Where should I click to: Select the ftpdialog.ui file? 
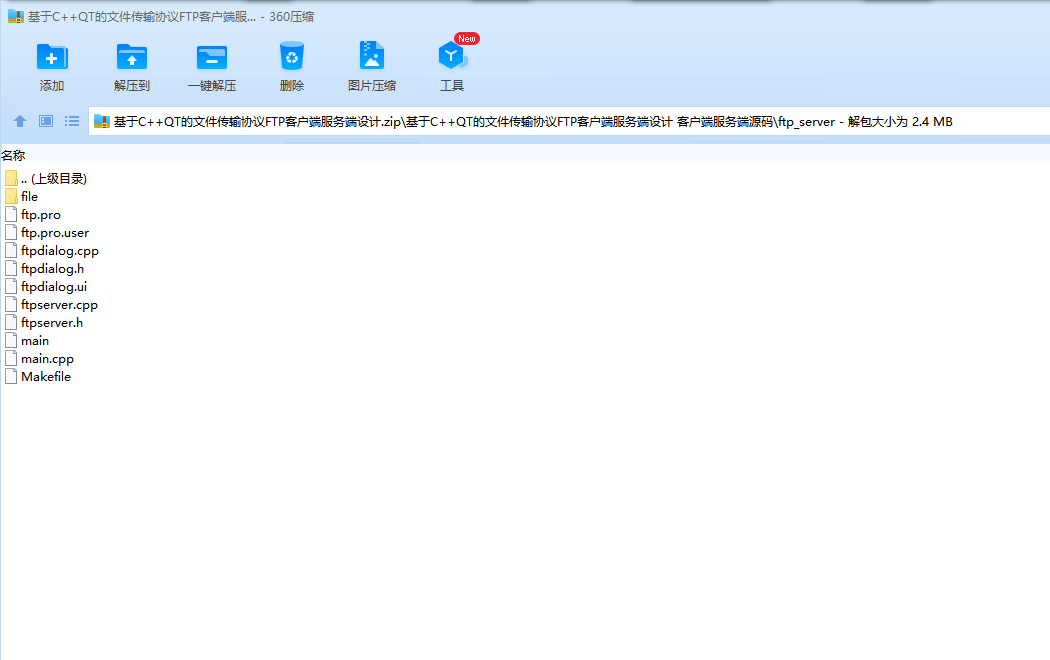click(x=54, y=287)
